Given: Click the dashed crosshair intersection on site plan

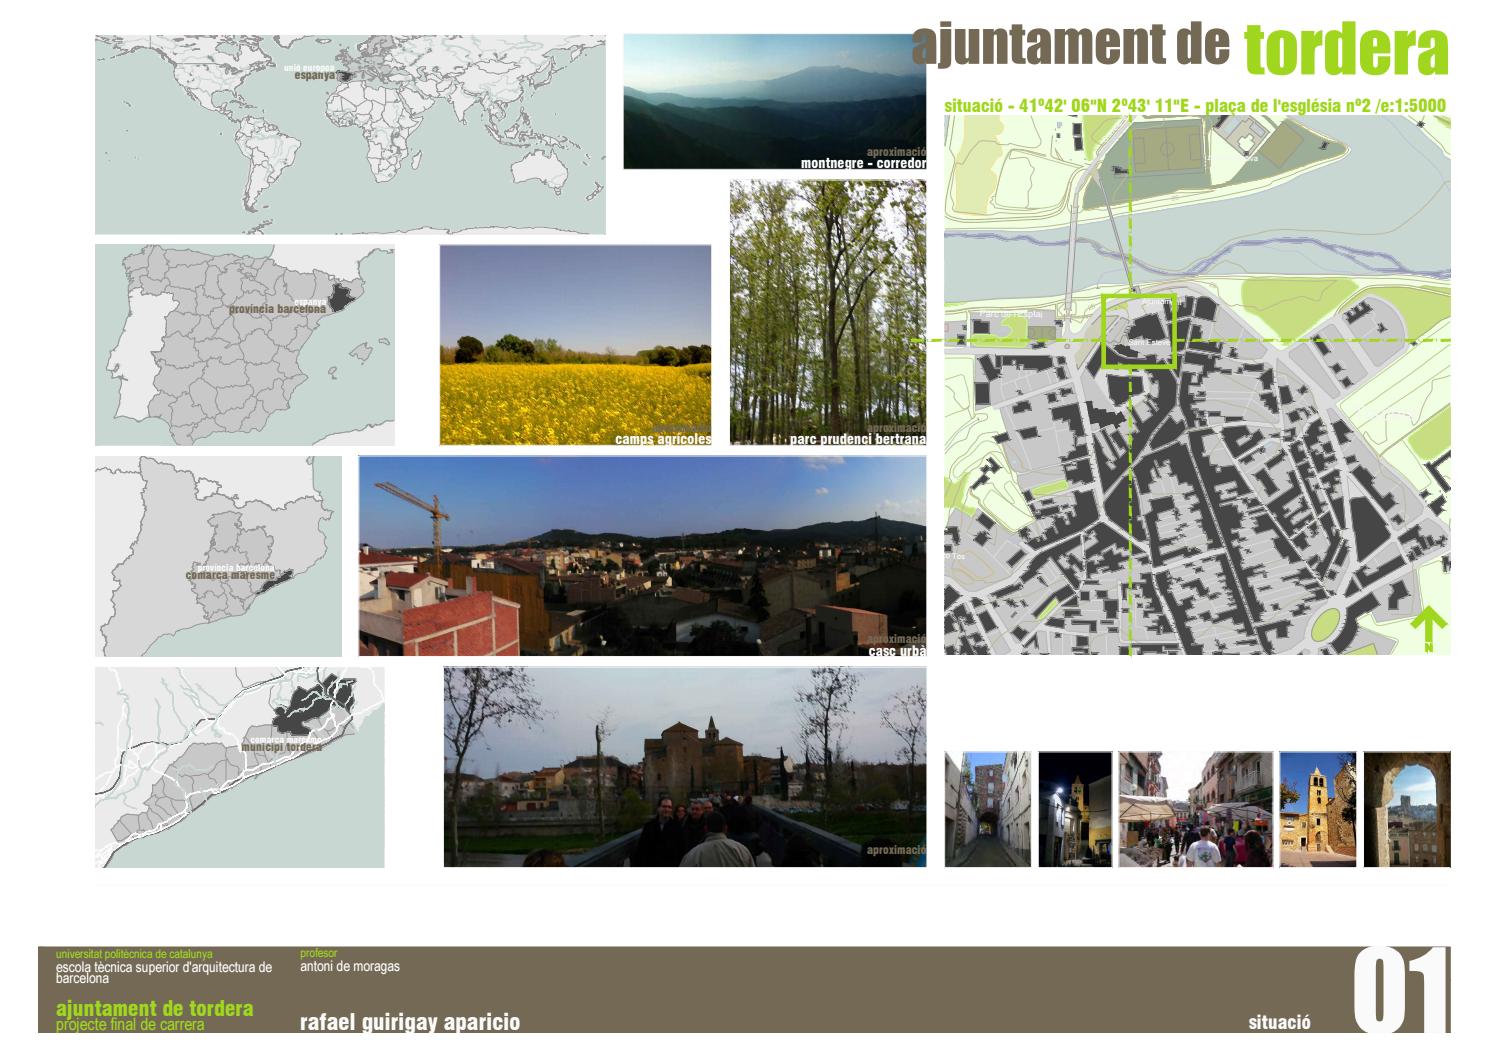Looking at the screenshot, I should tap(1130, 340).
